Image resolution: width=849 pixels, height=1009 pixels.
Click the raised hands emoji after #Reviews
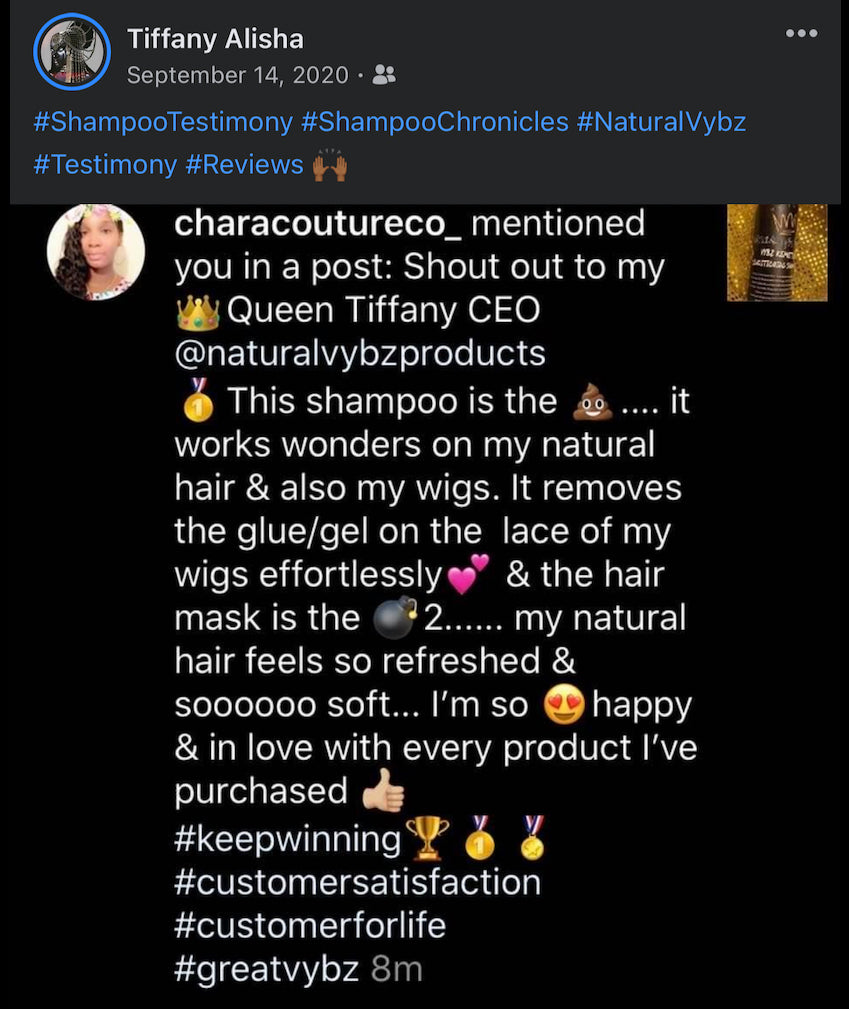click(x=330, y=165)
